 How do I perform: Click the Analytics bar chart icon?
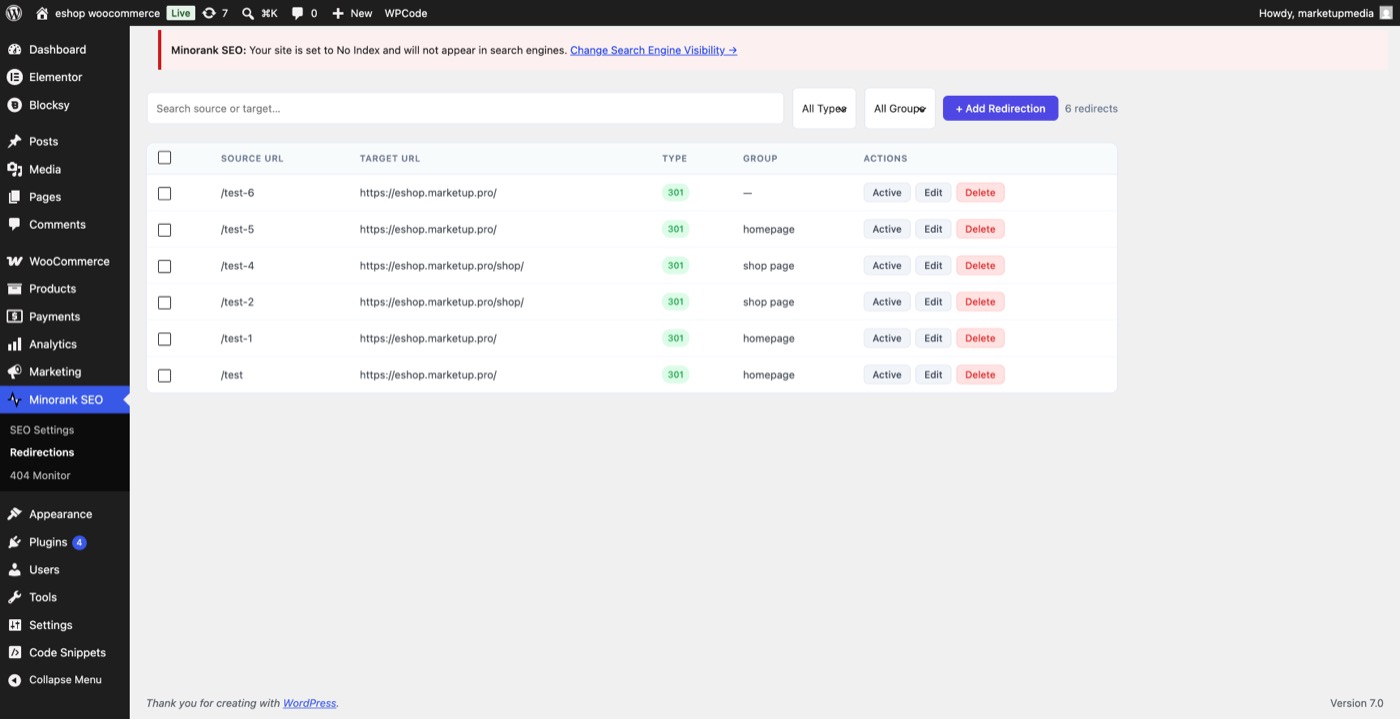14,344
